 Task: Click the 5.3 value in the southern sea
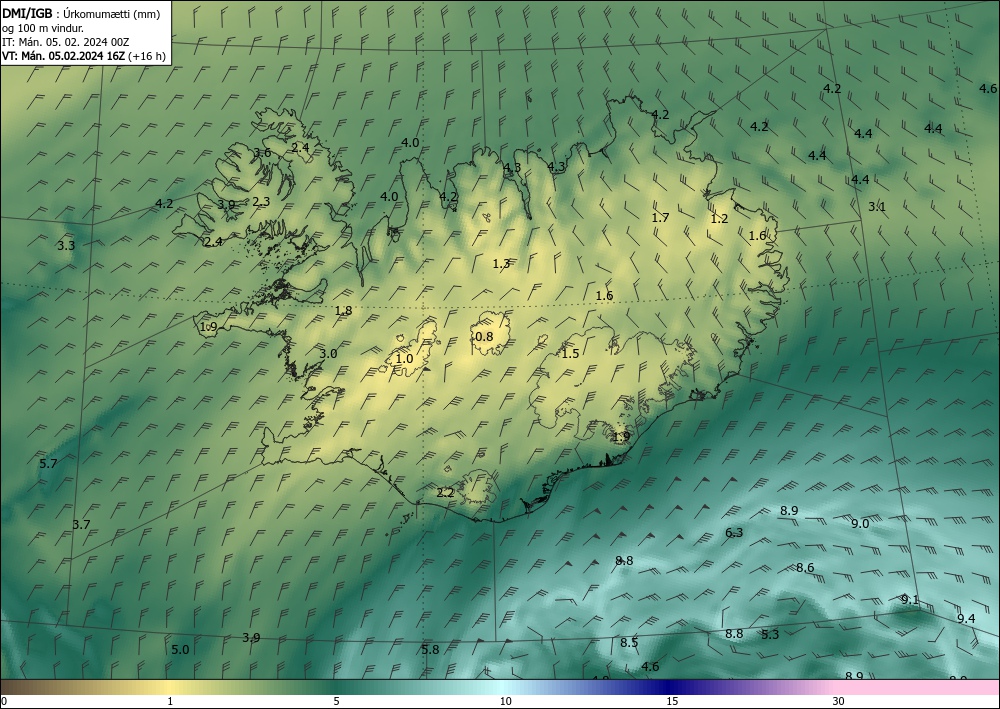coord(770,634)
